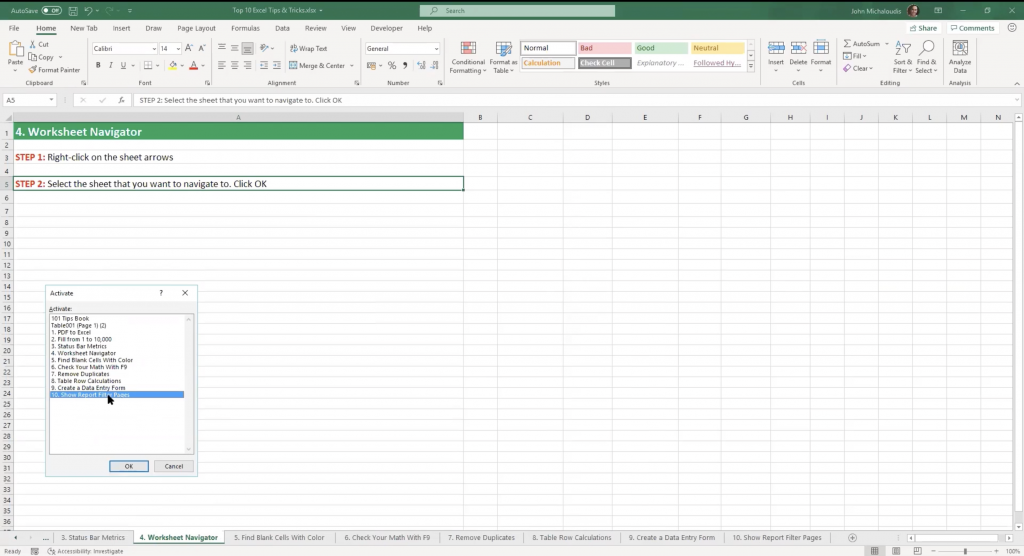Apply the Good cell style
The height and width of the screenshot is (556, 1024).
pyautogui.click(x=661, y=48)
